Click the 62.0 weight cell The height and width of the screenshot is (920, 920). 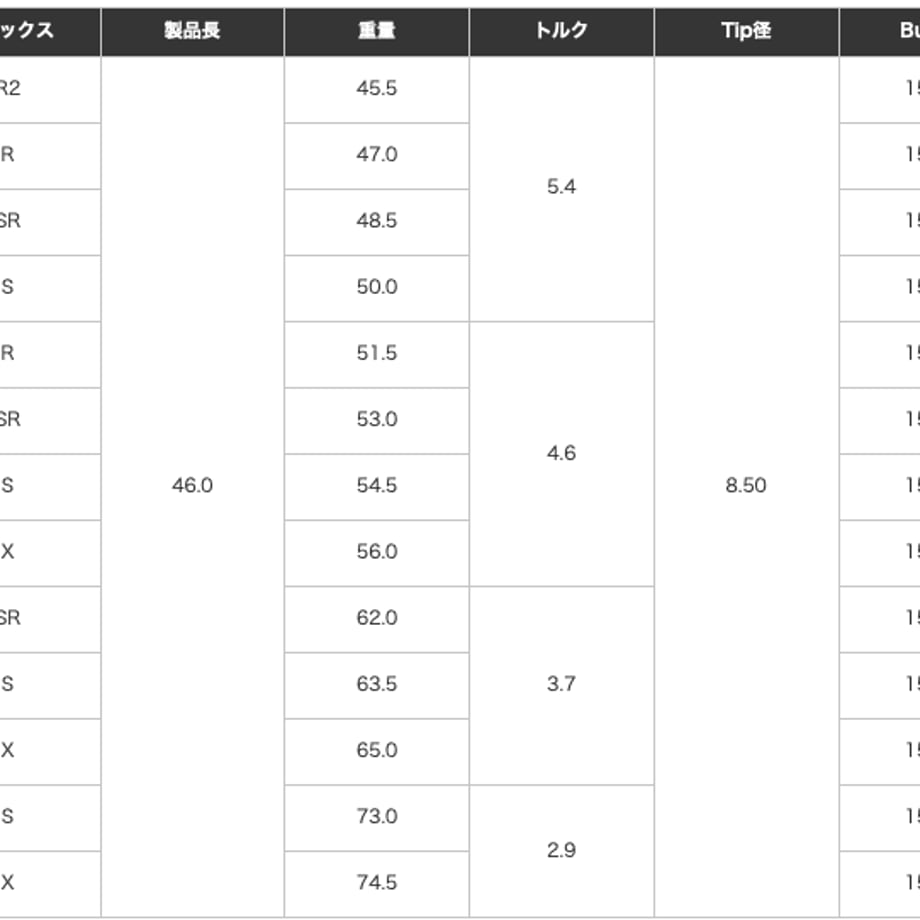pyautogui.click(x=377, y=619)
